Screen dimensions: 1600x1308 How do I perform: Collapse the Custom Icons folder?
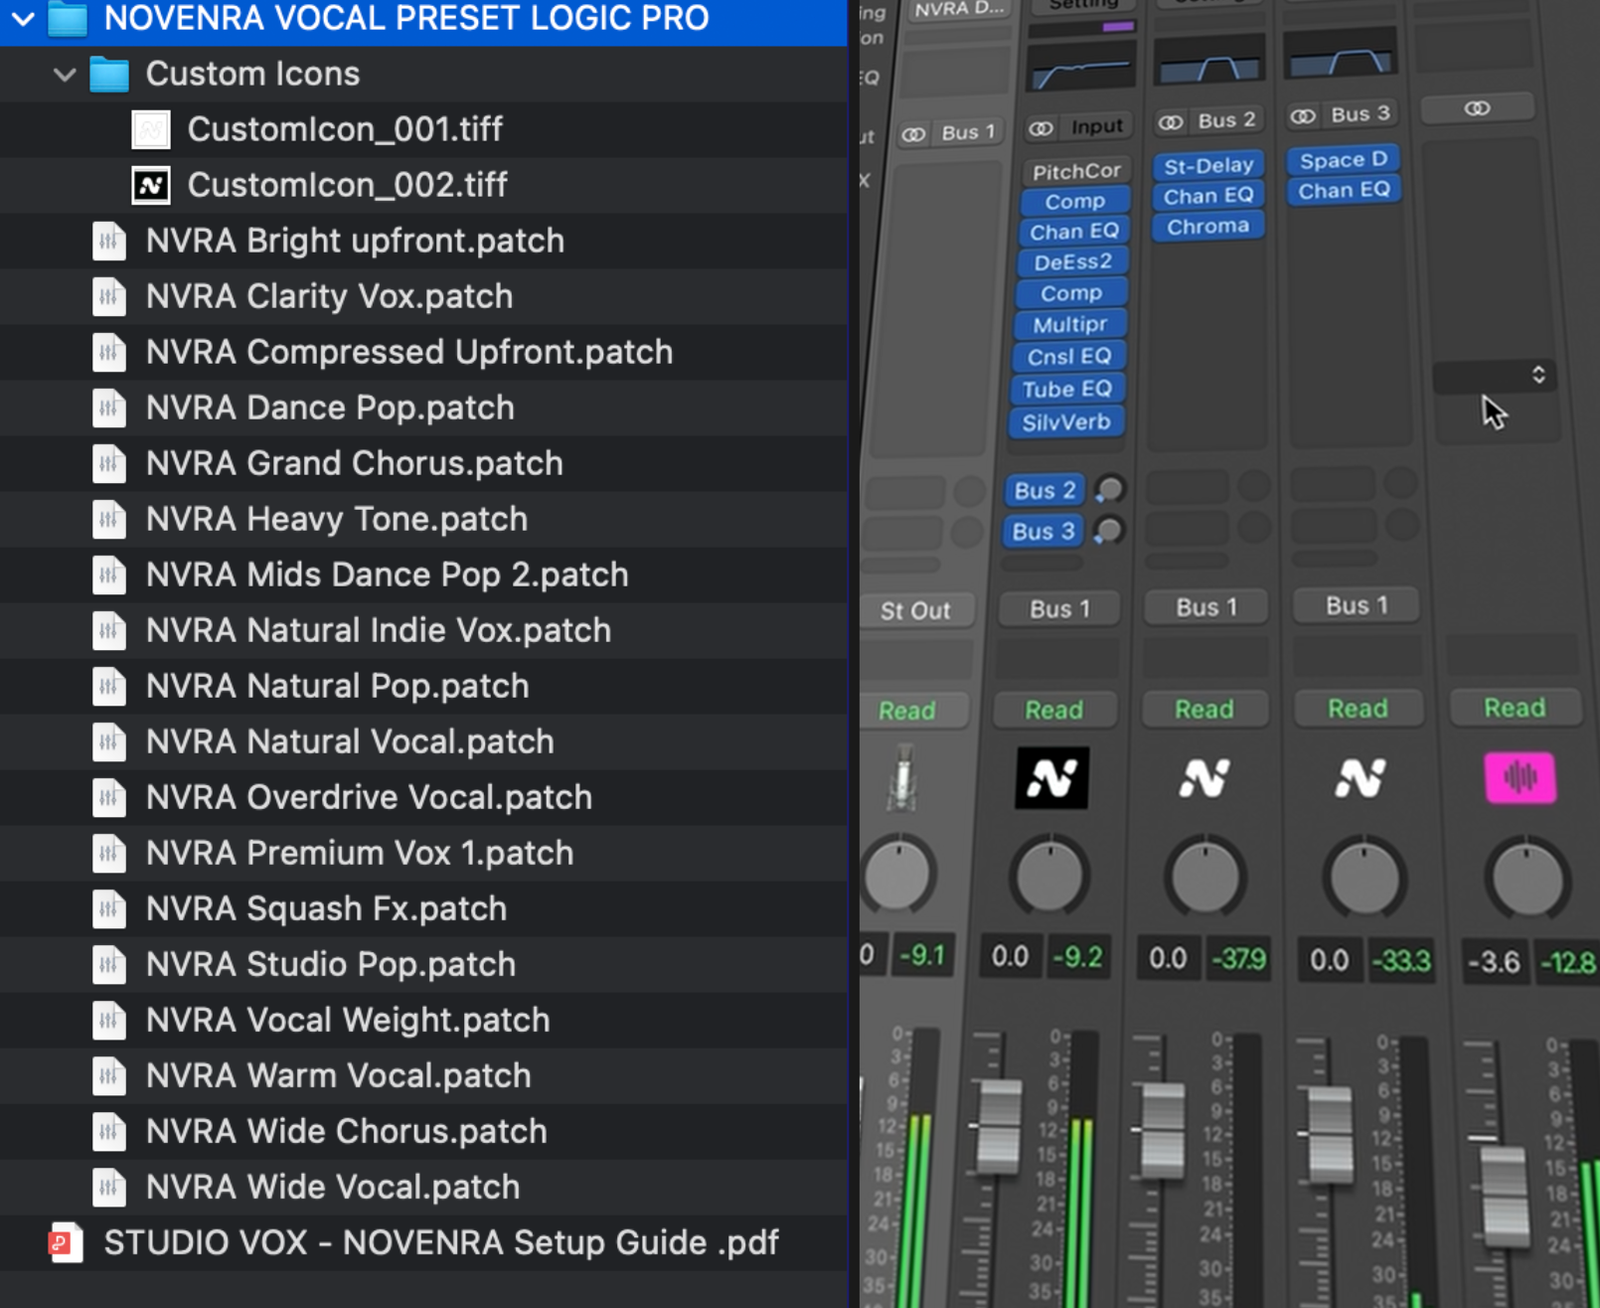click(x=64, y=74)
